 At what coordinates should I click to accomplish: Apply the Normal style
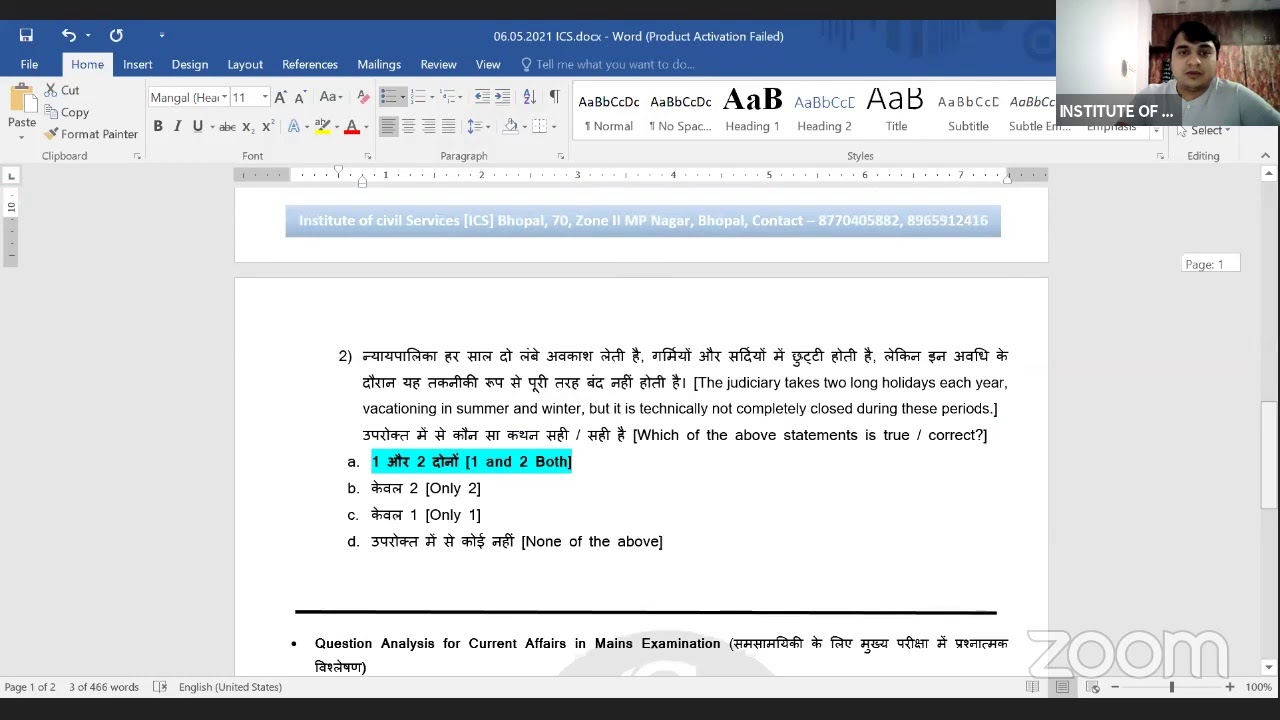[x=609, y=111]
